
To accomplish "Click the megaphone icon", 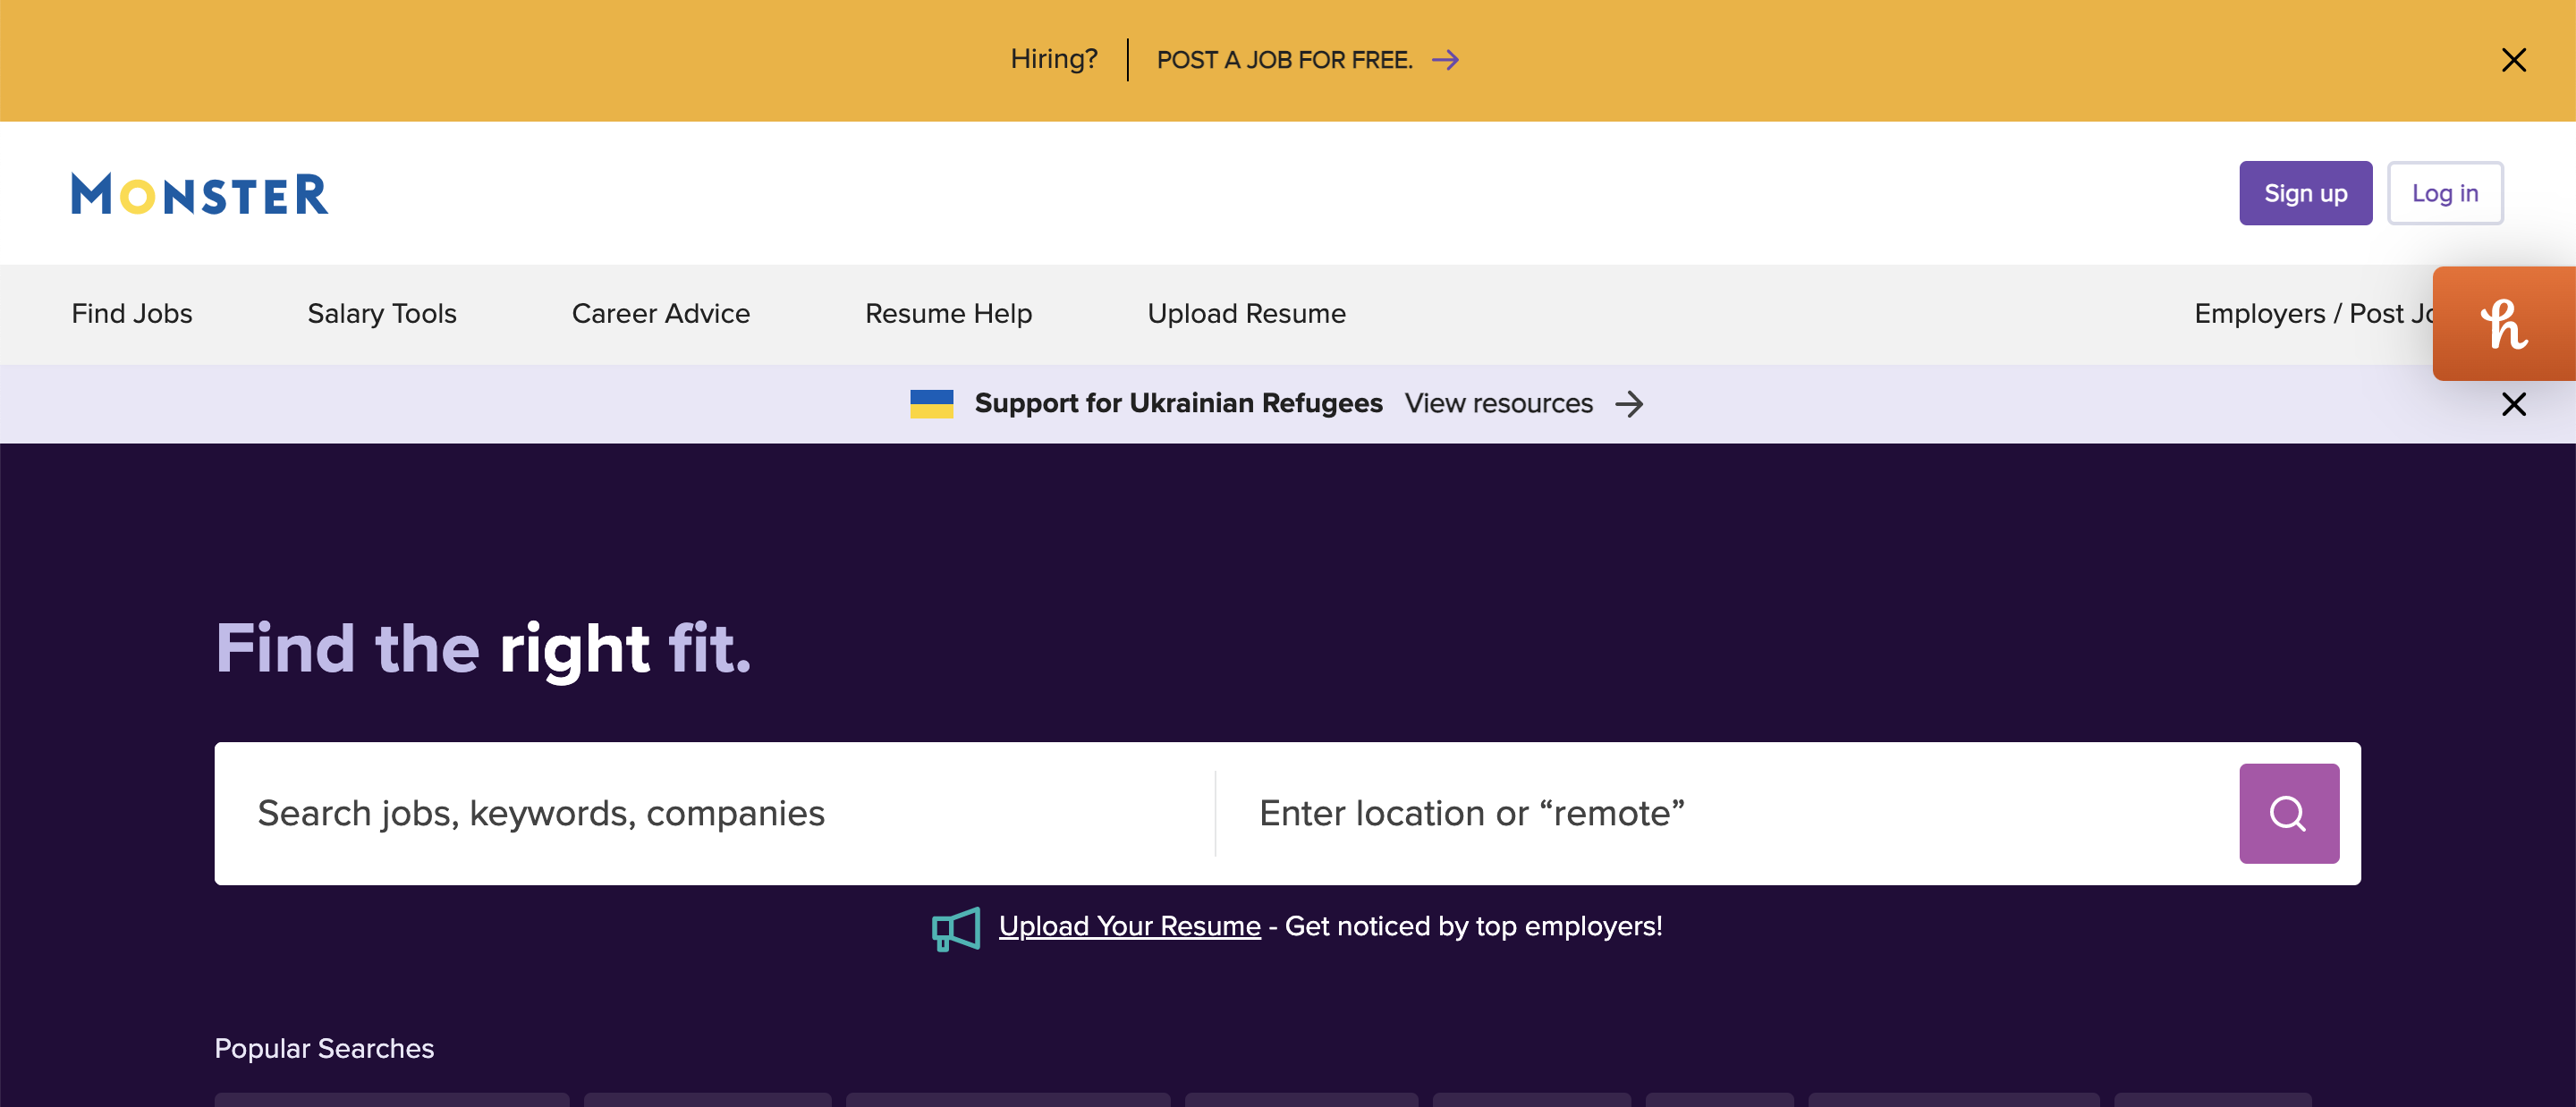I will (955, 929).
